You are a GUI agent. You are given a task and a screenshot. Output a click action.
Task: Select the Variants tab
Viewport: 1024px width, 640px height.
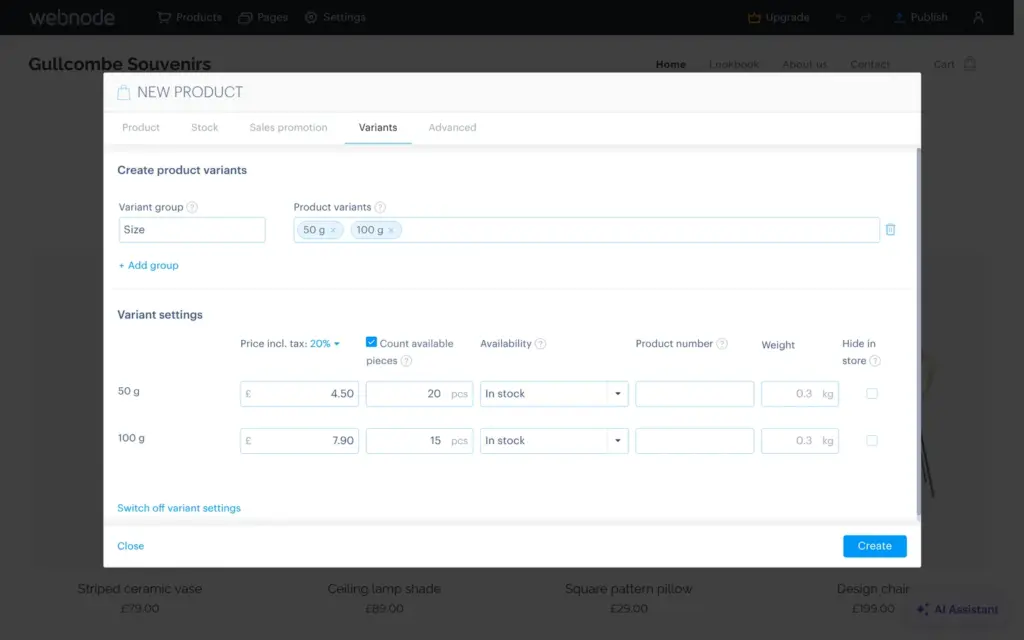[x=378, y=127]
